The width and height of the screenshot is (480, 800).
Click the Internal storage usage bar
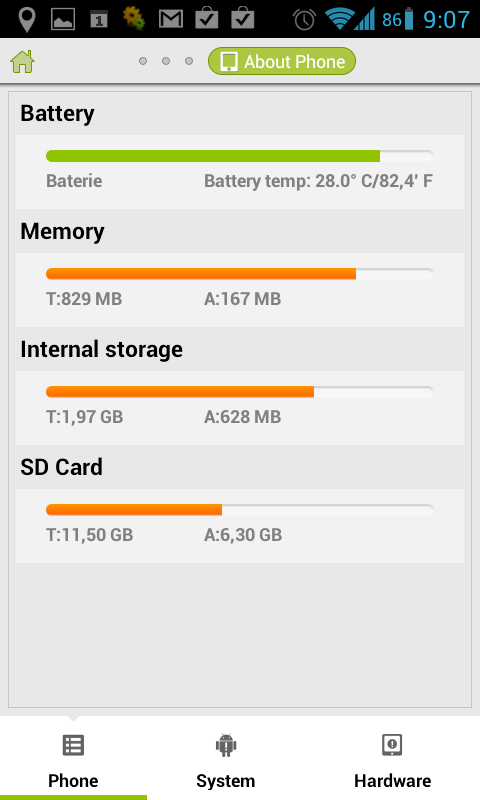[x=240, y=392]
